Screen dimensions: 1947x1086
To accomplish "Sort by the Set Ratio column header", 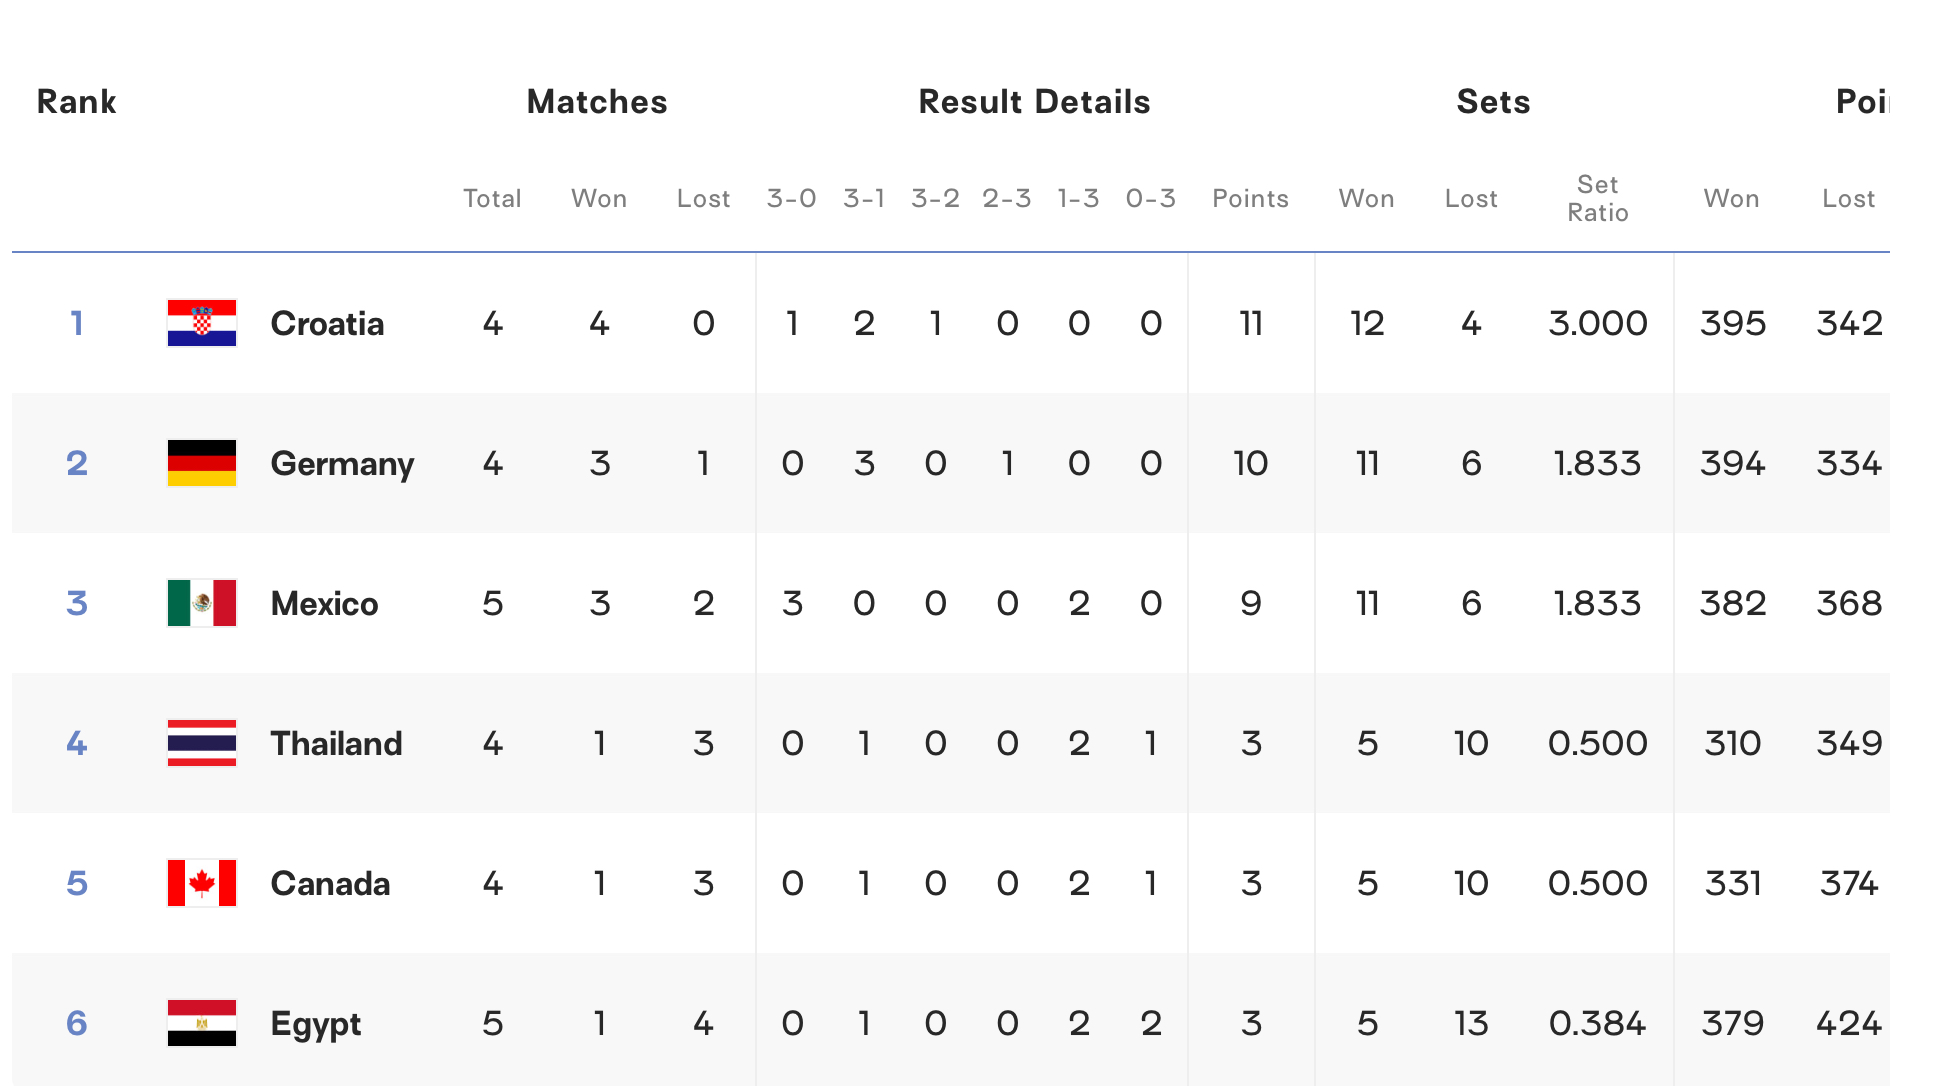I will tap(1598, 199).
